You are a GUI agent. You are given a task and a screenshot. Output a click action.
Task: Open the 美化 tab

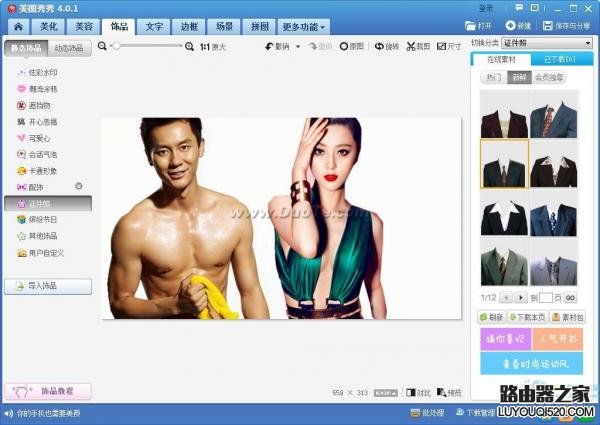[49, 27]
